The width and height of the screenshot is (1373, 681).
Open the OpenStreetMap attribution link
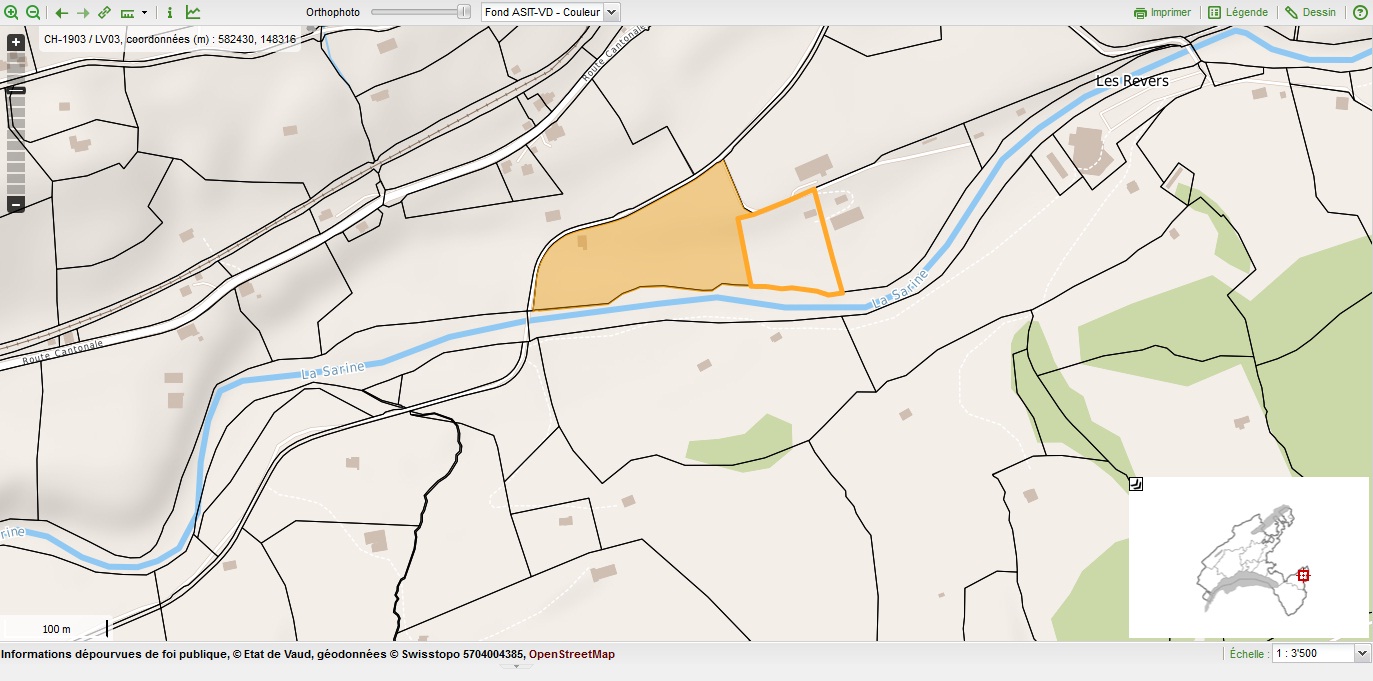pos(572,654)
